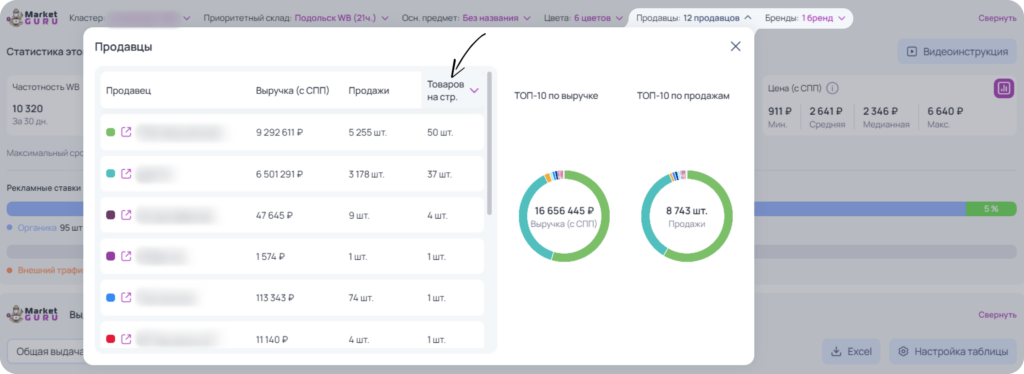Open the Видеоинструкция video guide

pyautogui.click(x=957, y=52)
